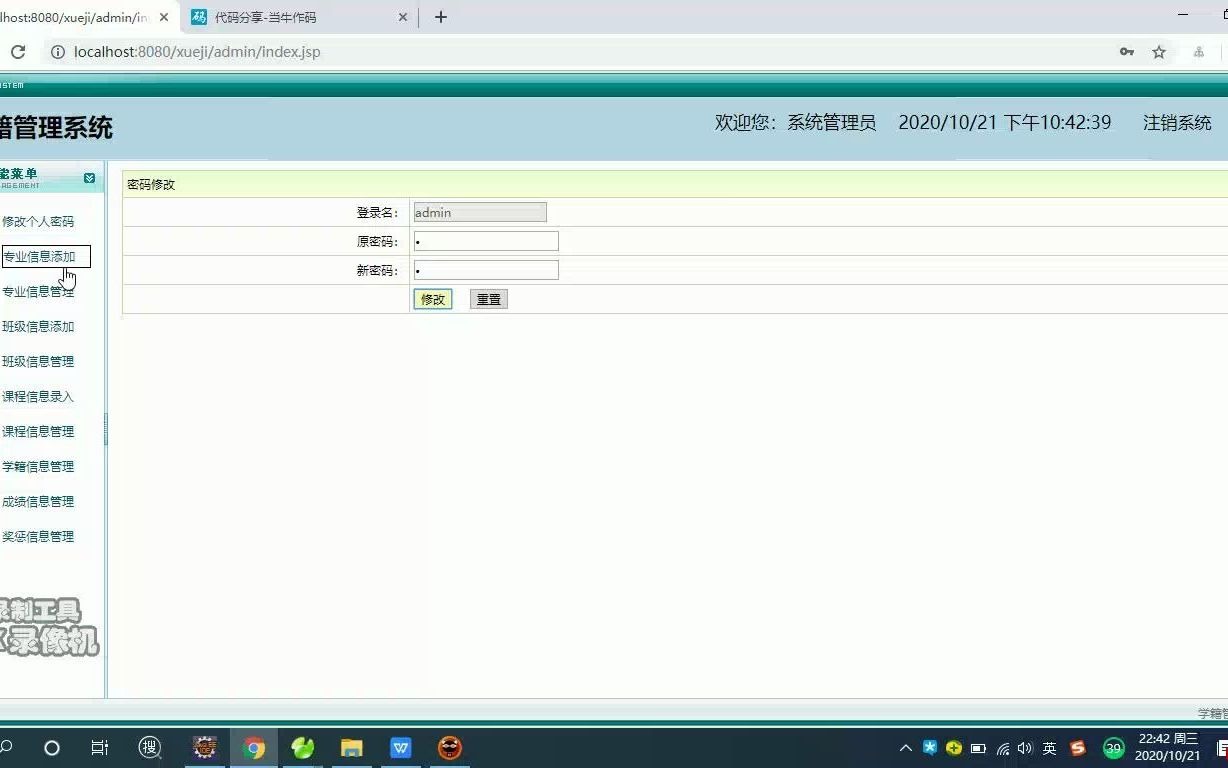1228x768 pixels.
Task: Switch input language via the 英 indicator
Action: (1049, 747)
